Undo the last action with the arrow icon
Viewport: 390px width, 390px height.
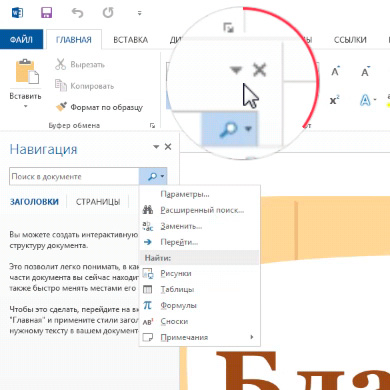(77, 13)
